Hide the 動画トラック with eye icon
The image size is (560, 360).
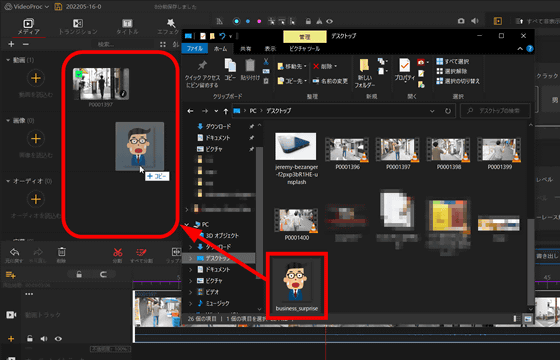tap(58, 338)
